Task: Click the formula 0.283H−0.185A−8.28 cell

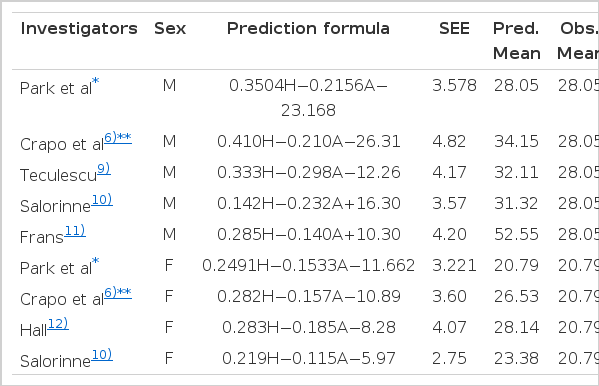Action: [x=309, y=327]
